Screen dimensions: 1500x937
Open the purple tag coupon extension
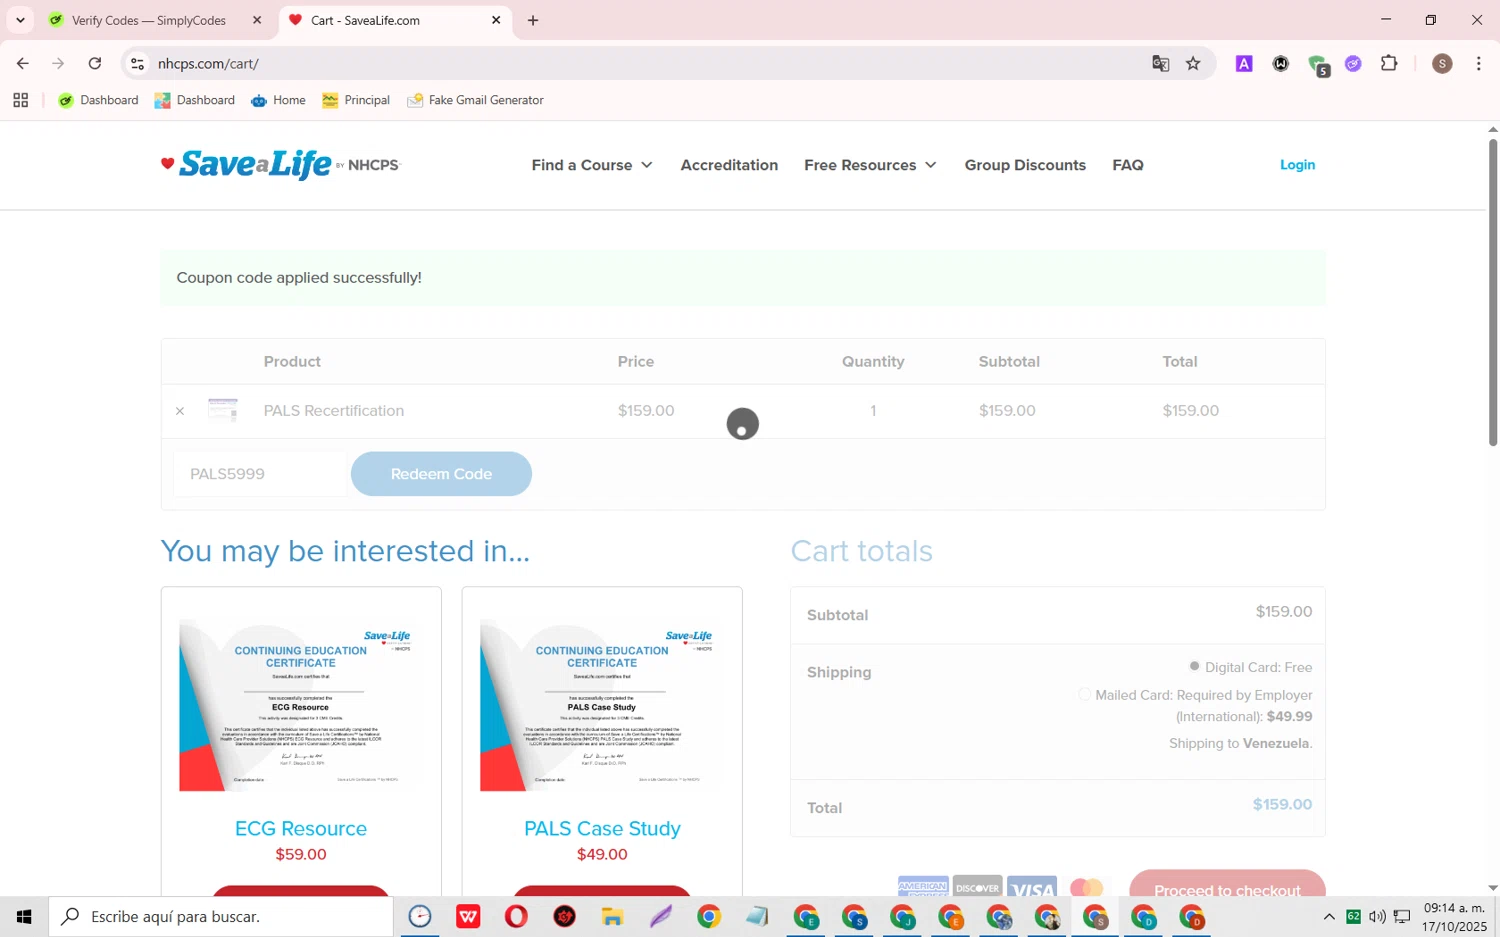coord(1353,63)
